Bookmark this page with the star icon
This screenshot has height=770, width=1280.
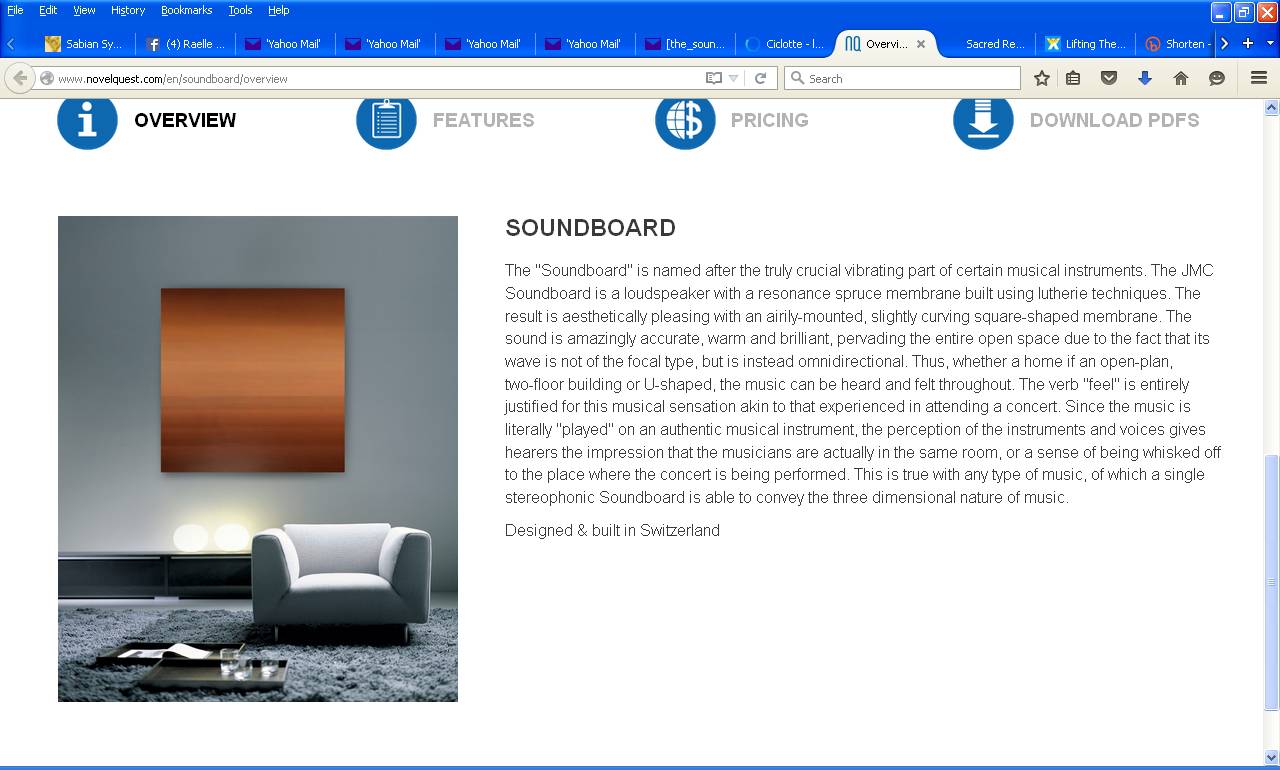(1041, 78)
